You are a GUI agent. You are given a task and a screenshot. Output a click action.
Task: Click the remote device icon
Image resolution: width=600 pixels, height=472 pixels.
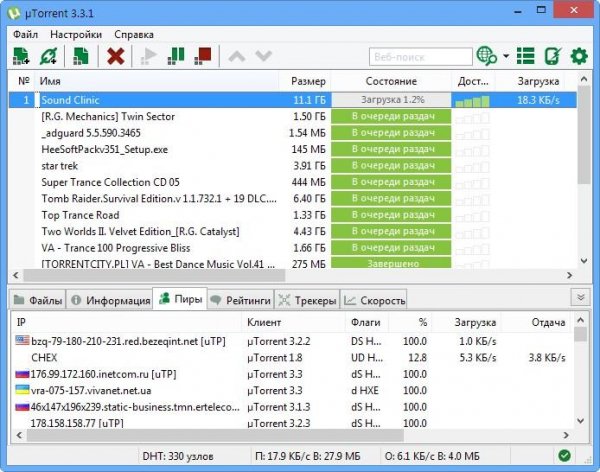[x=553, y=56]
